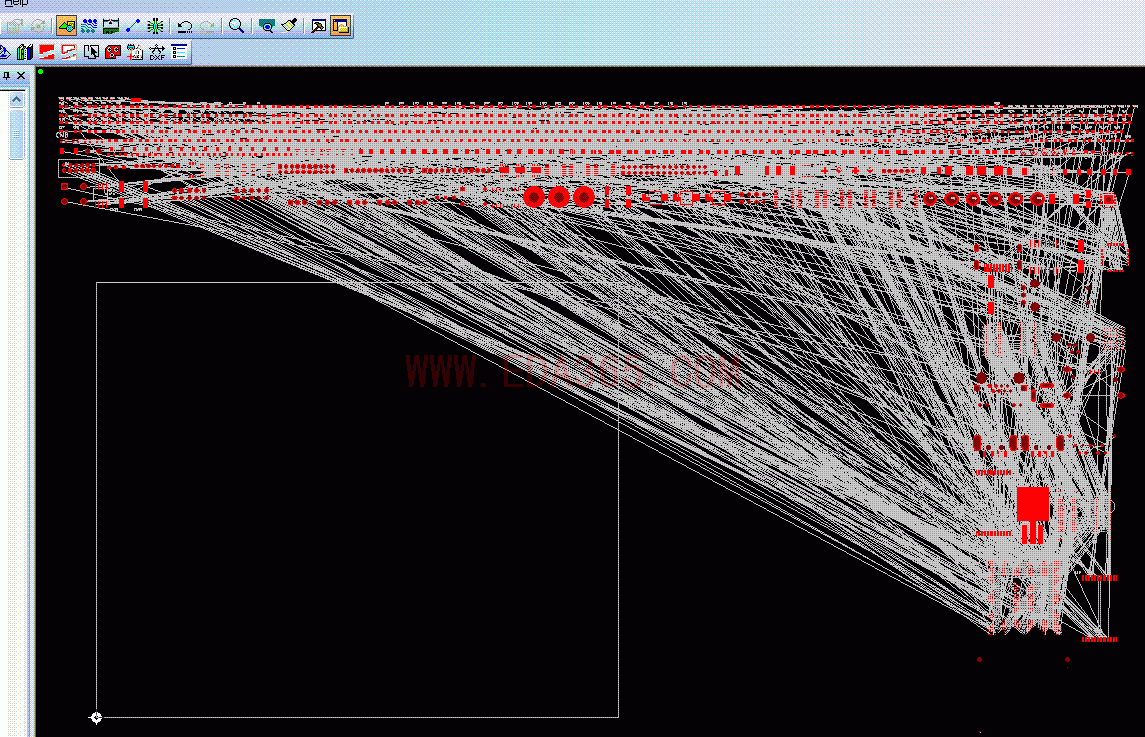
Task: Click the Redraw paintbrush icon
Action: point(289,26)
